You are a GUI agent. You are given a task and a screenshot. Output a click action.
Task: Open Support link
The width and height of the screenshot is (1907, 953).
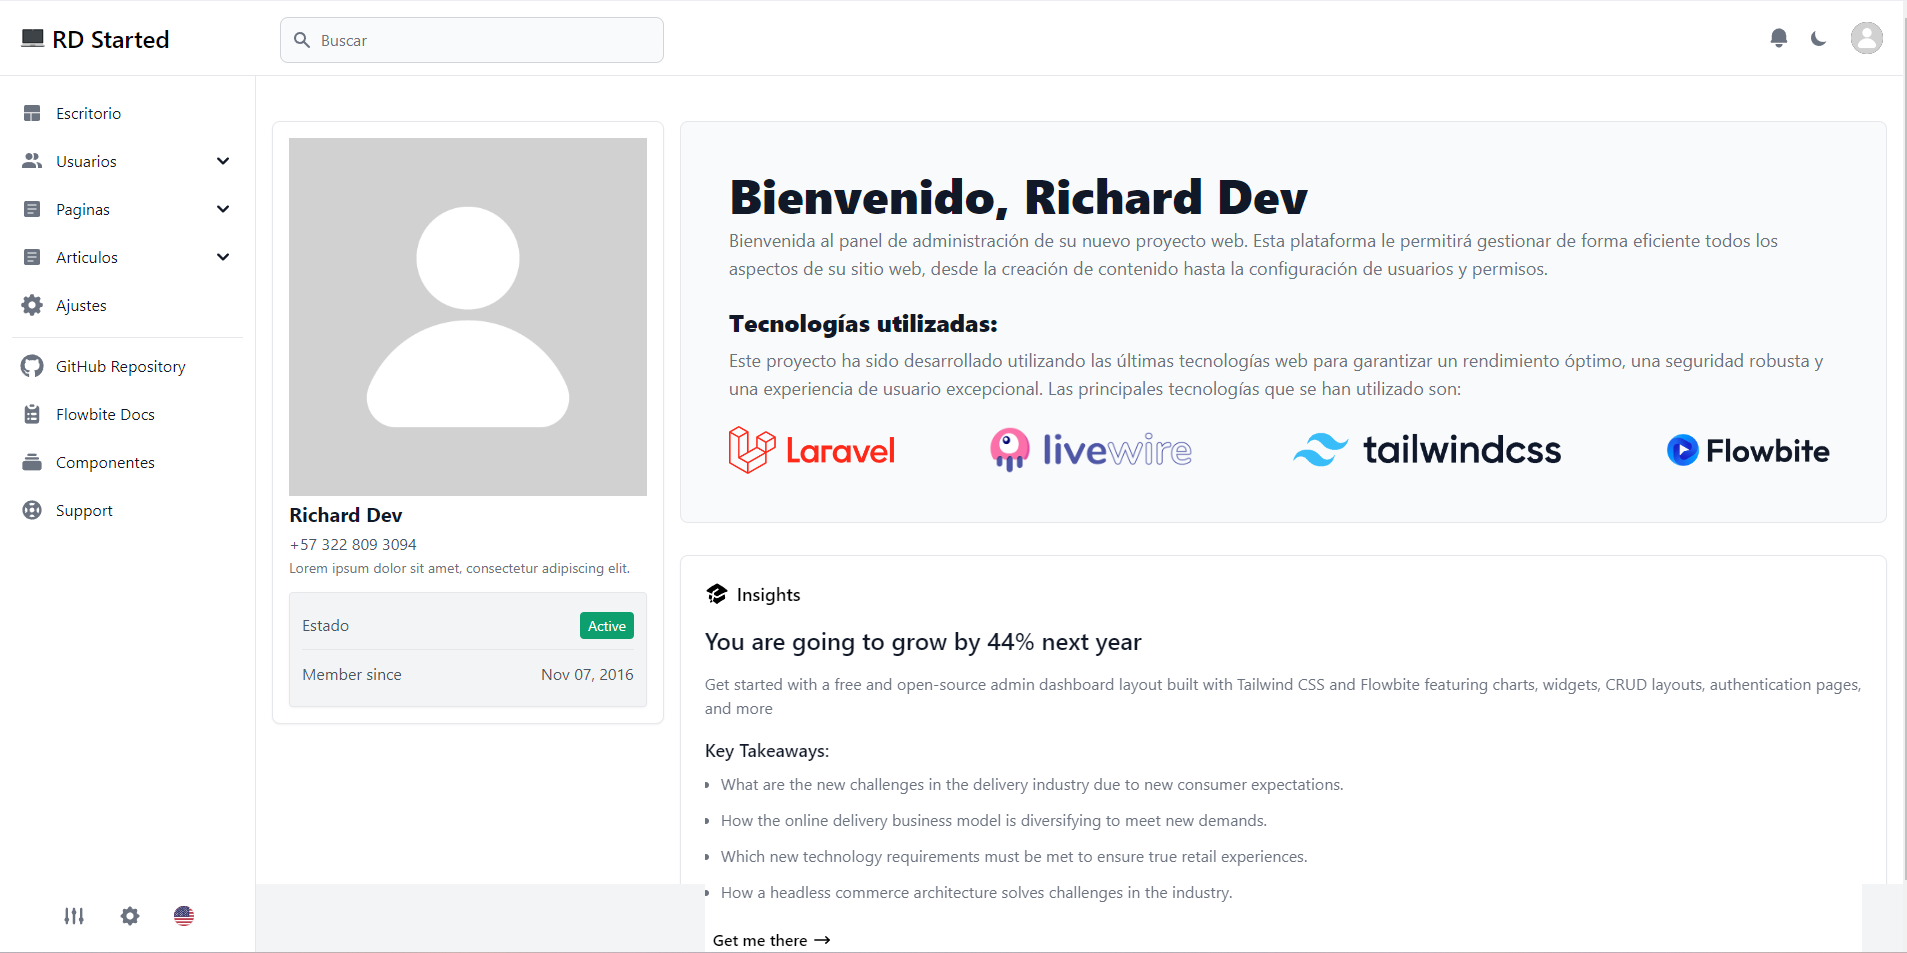pyautogui.click(x=128, y=510)
